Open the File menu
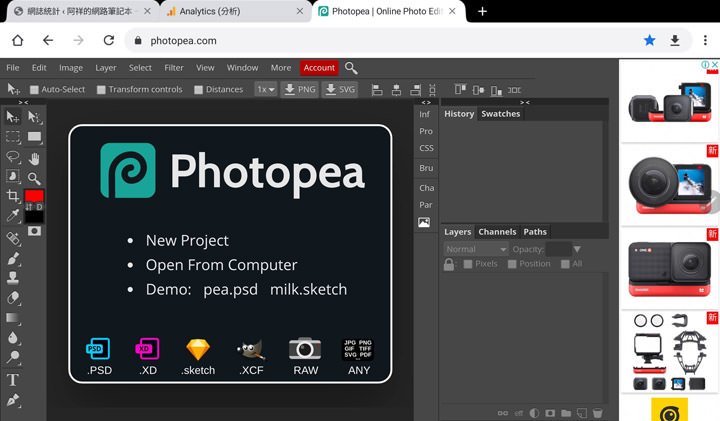Viewport: 720px width, 421px height. point(13,67)
